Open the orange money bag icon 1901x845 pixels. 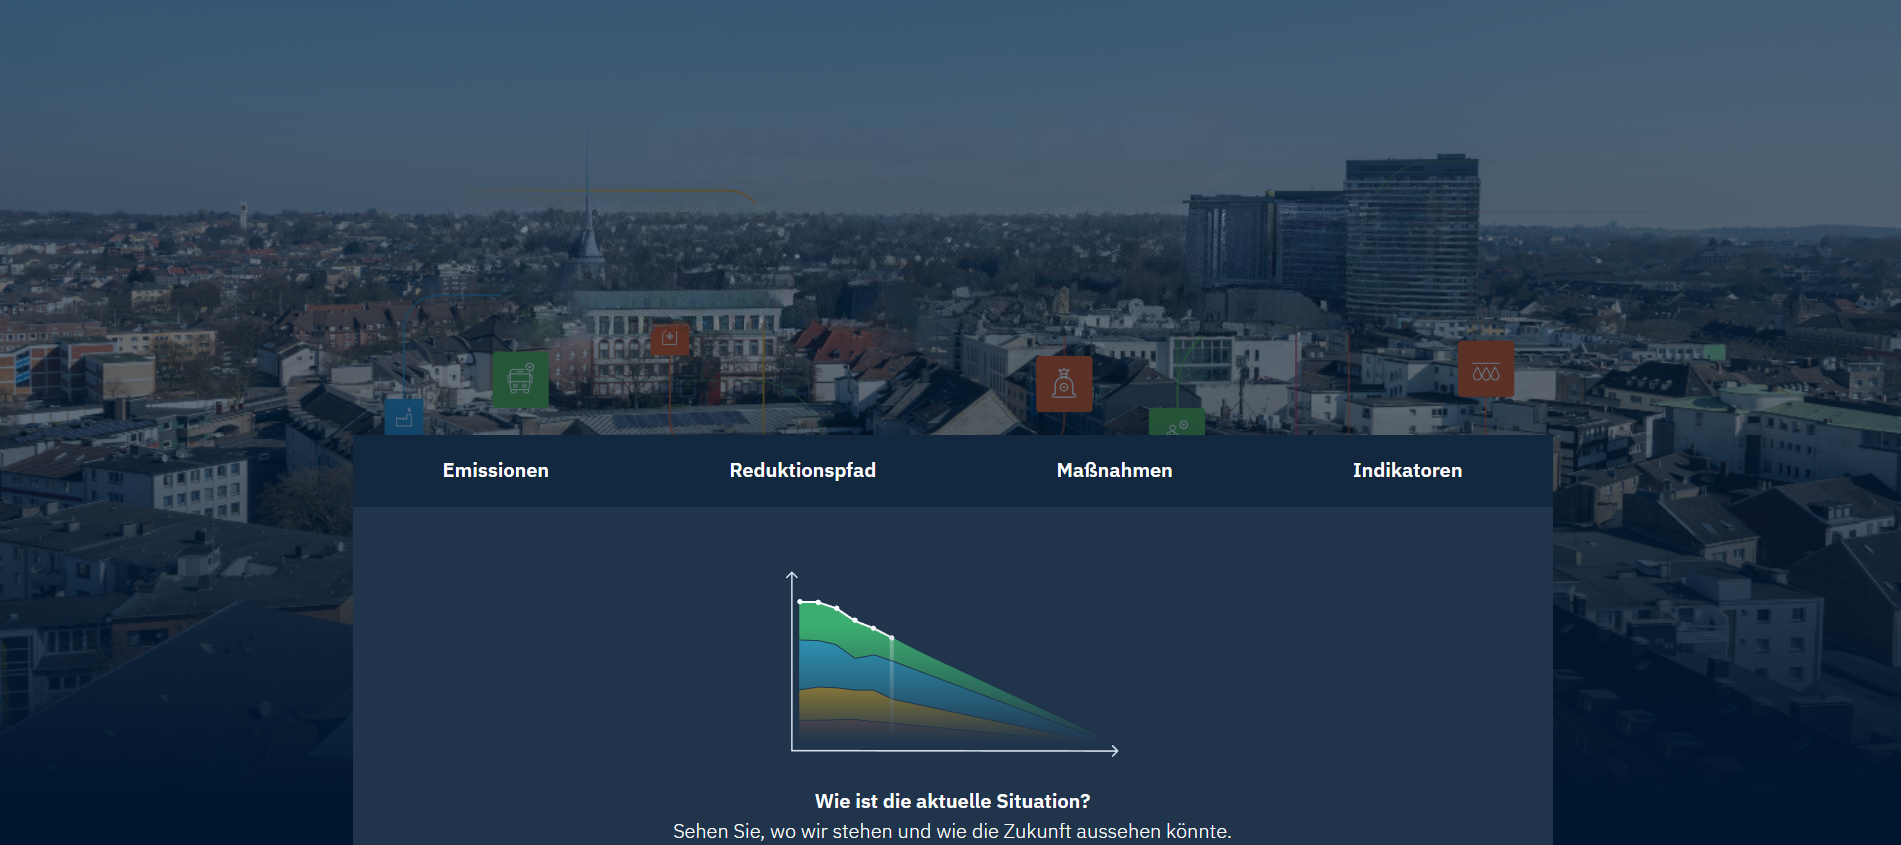coord(1064,384)
